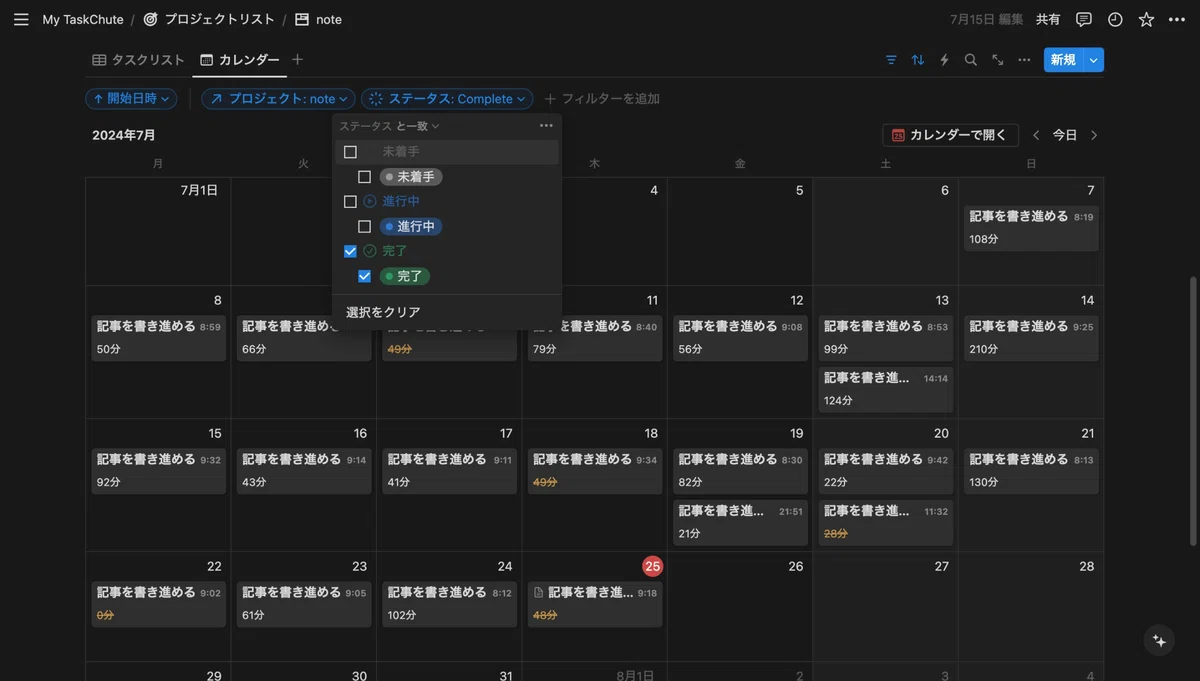Open the ステータス: Complete filter dropdown
The width and height of the screenshot is (1200, 681).
click(x=447, y=99)
